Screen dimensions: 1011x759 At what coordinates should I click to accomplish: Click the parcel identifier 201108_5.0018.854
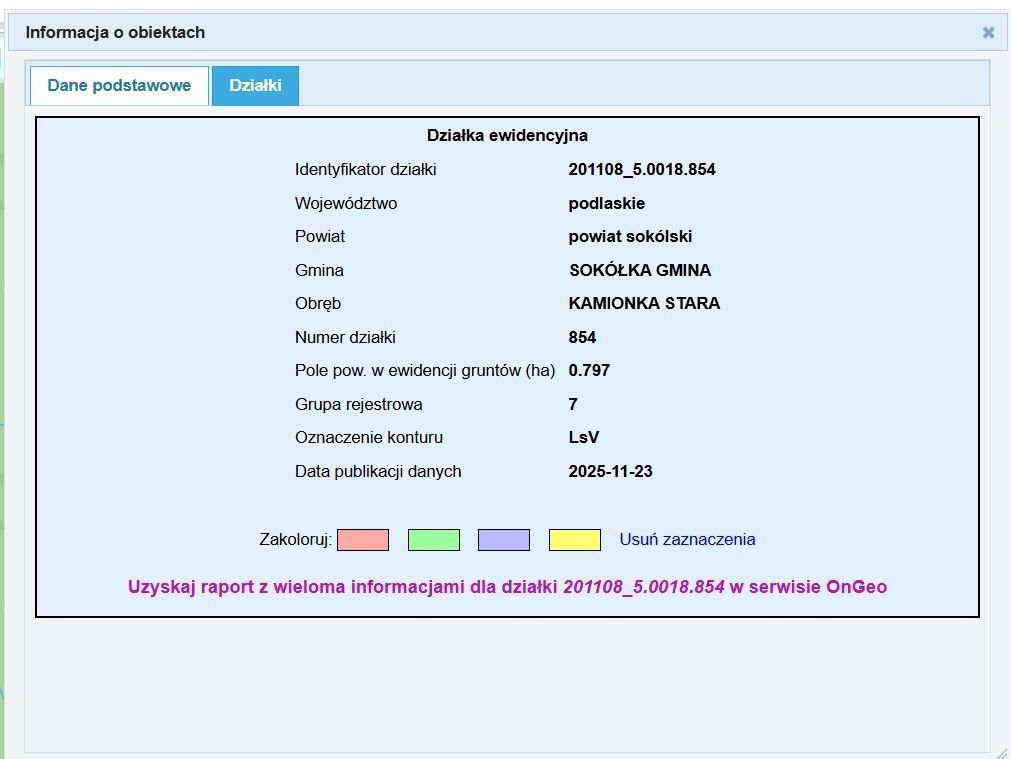point(641,169)
